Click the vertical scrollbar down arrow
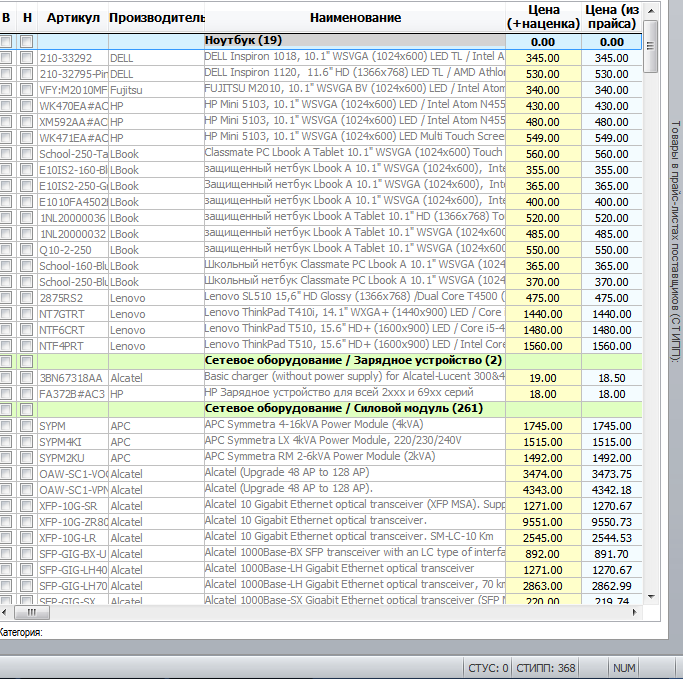 [x=651, y=597]
